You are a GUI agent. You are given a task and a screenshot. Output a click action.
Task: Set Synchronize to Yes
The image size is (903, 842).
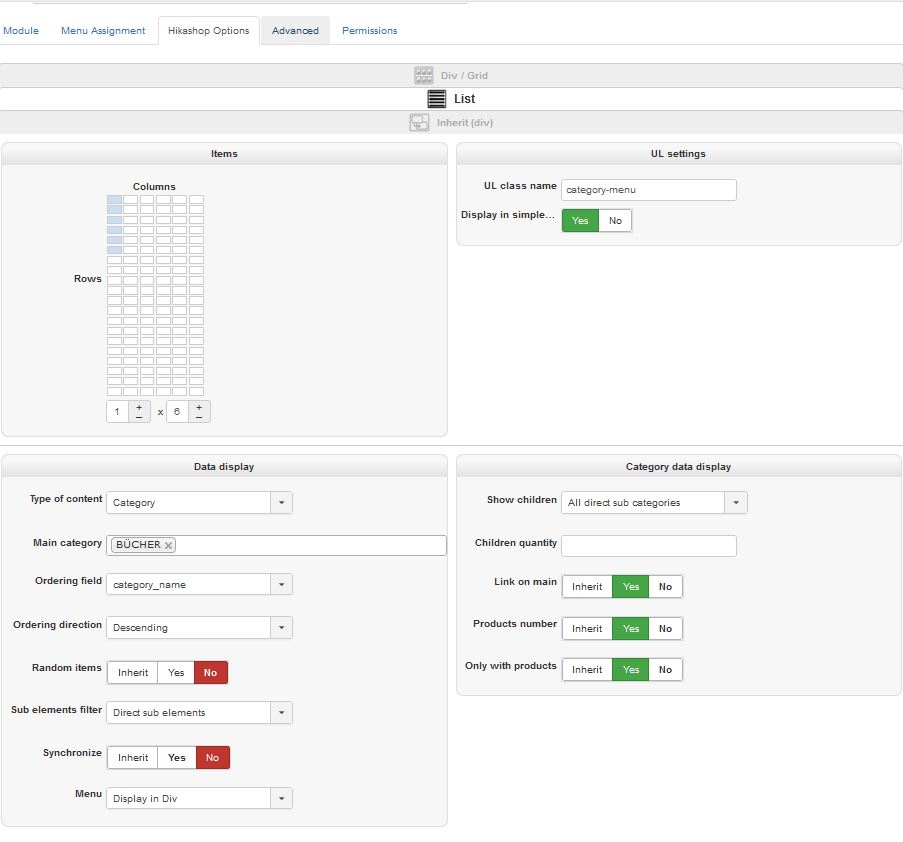pos(177,757)
